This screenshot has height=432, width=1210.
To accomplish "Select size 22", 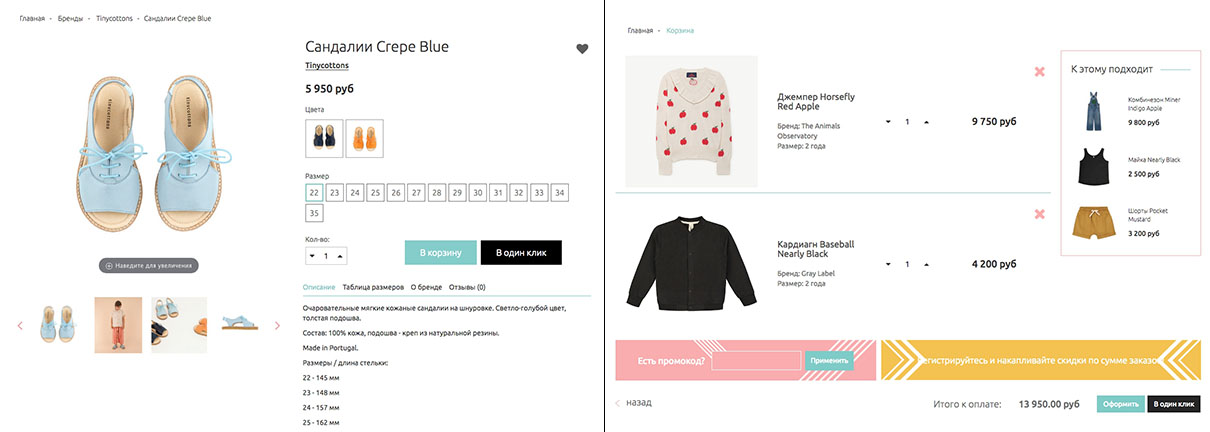I will pos(314,193).
